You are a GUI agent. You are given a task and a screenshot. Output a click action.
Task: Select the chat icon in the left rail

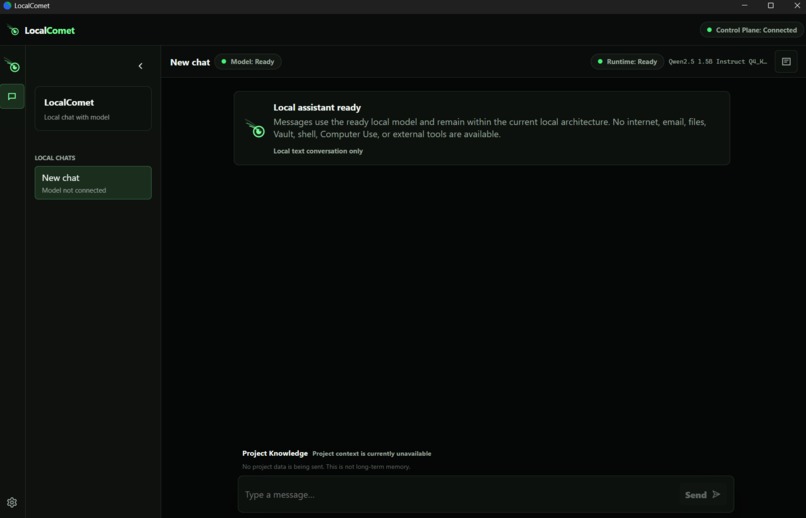click(x=12, y=97)
